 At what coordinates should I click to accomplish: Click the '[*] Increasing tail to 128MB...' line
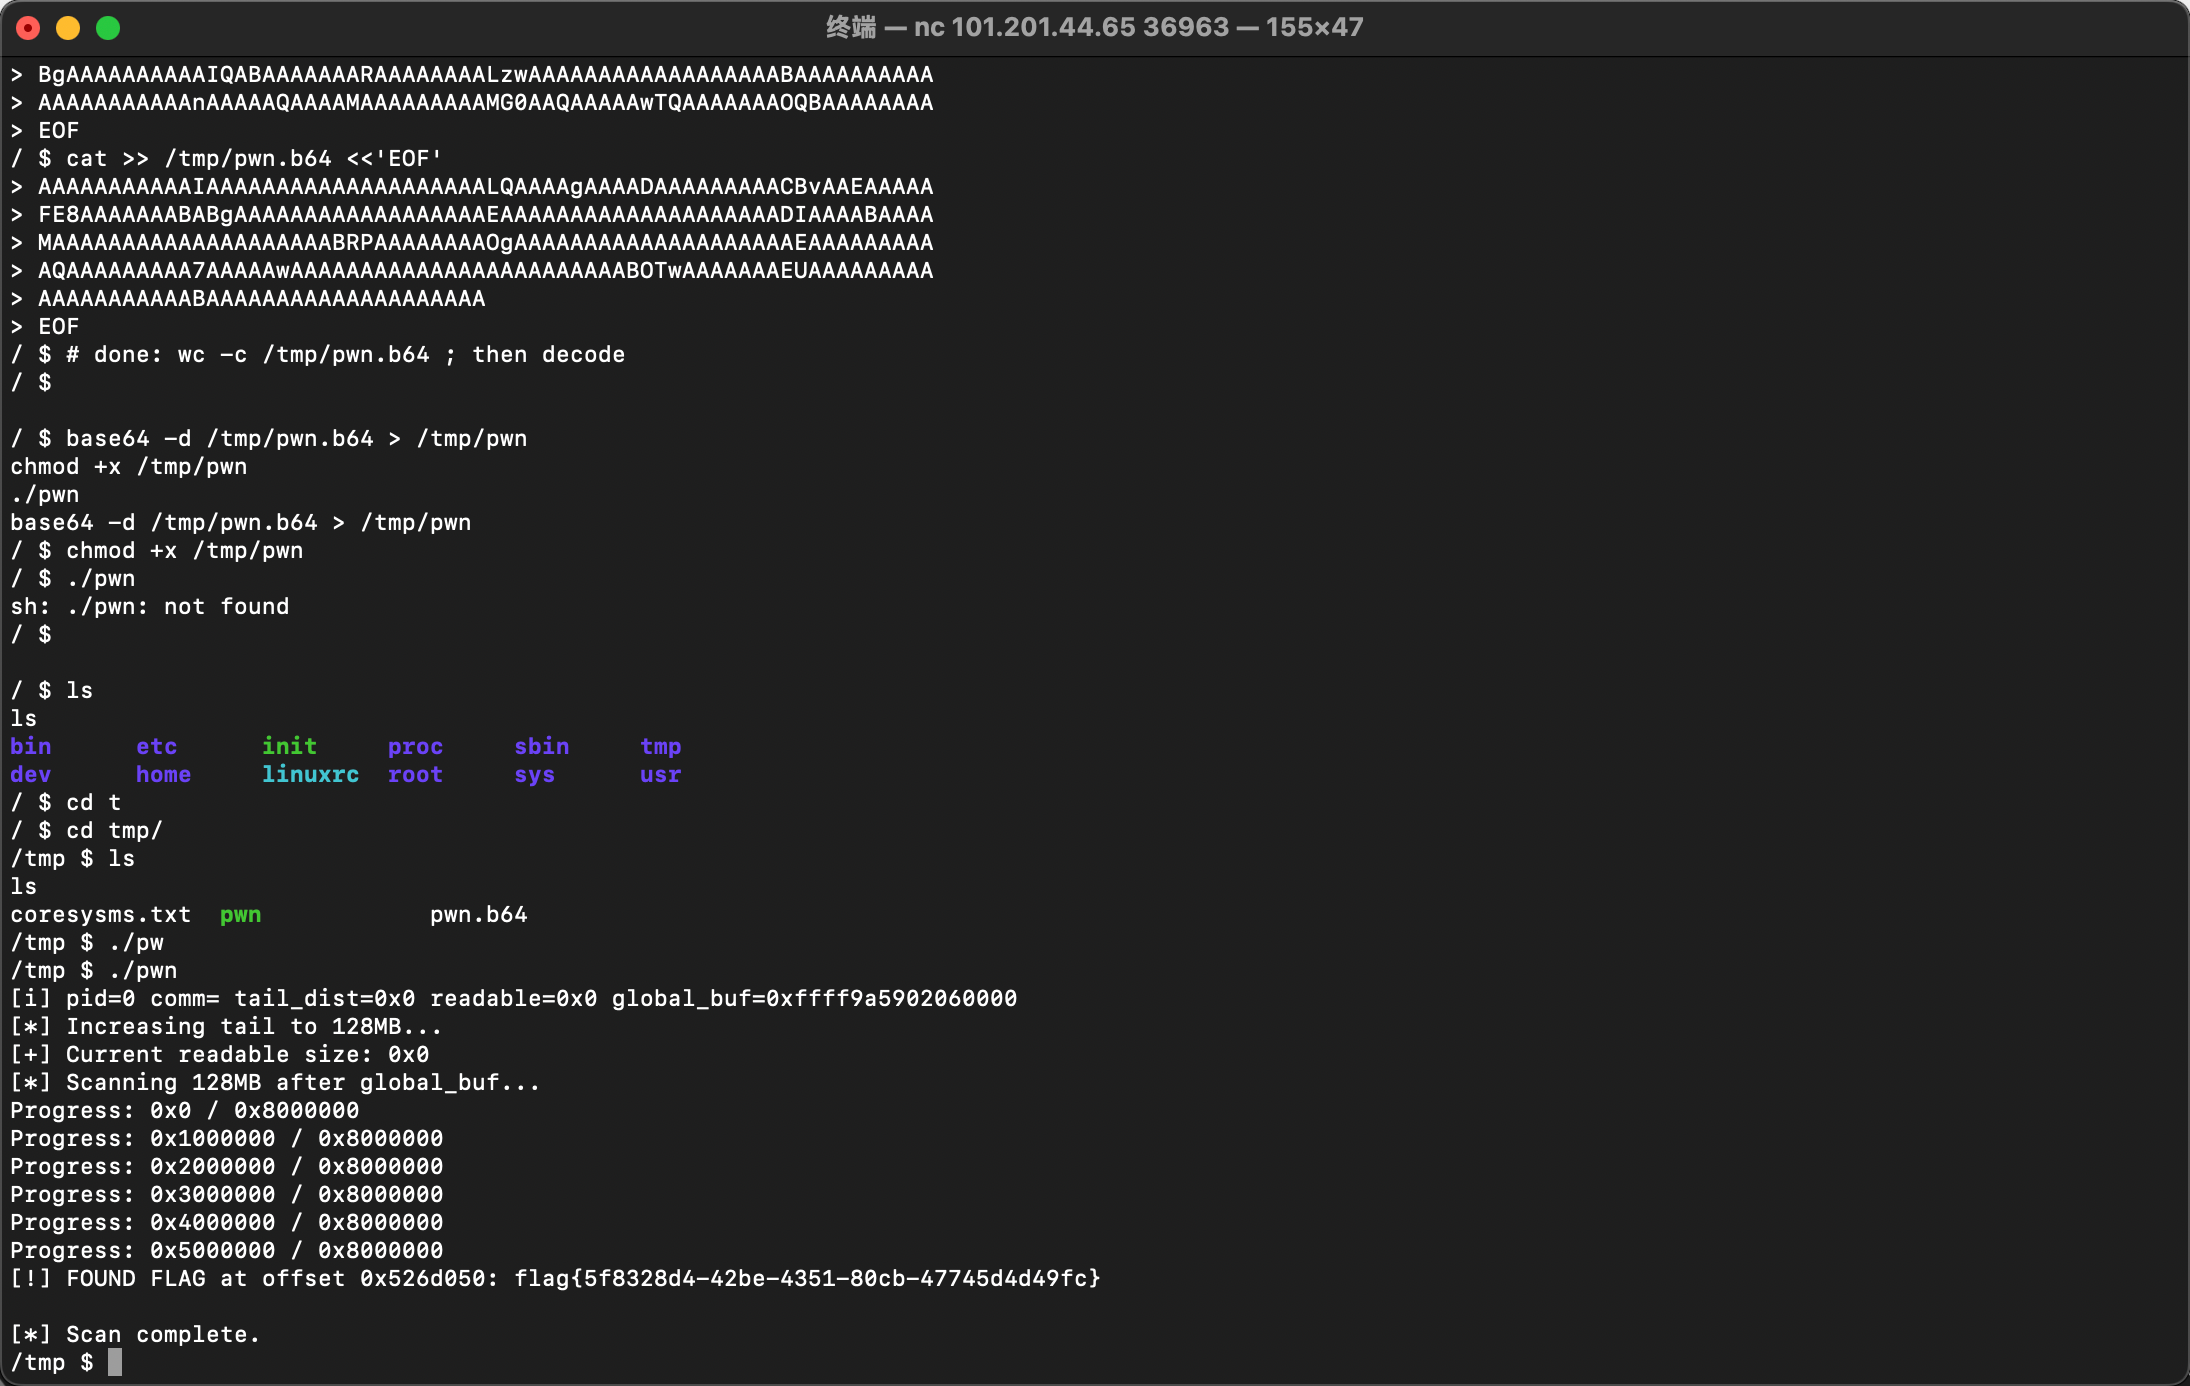(226, 1026)
